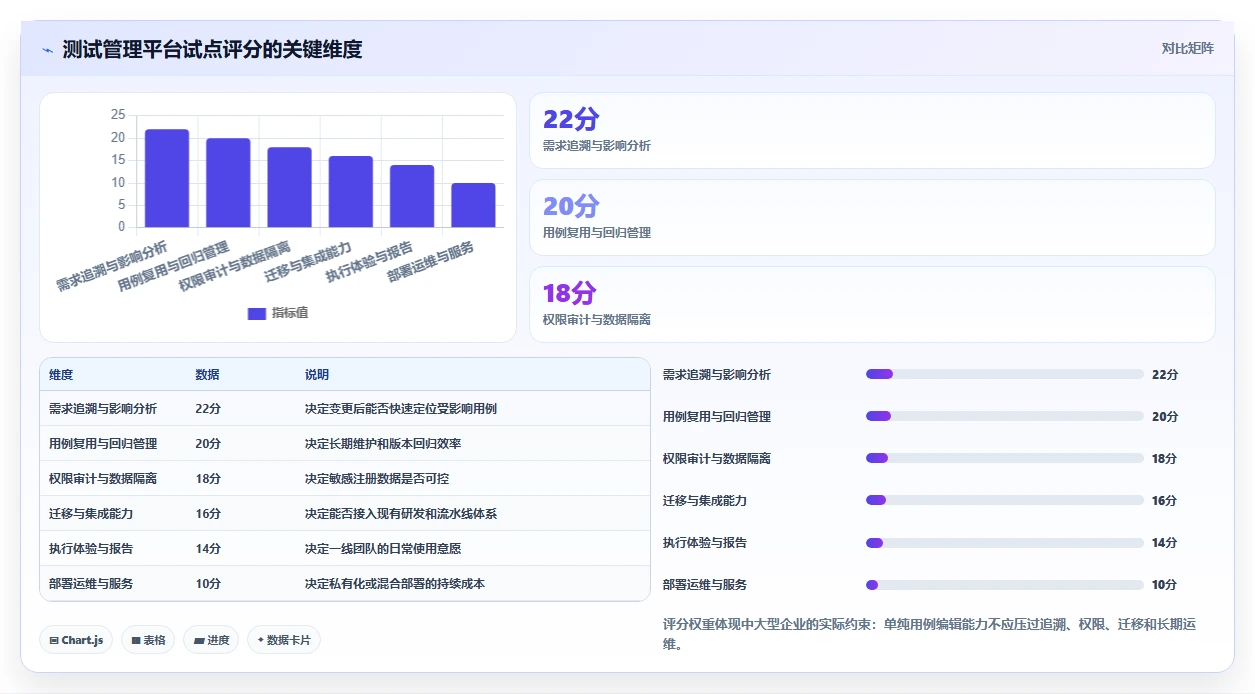Click the 16分 table cell
This screenshot has height=694, width=1255.
209,514
